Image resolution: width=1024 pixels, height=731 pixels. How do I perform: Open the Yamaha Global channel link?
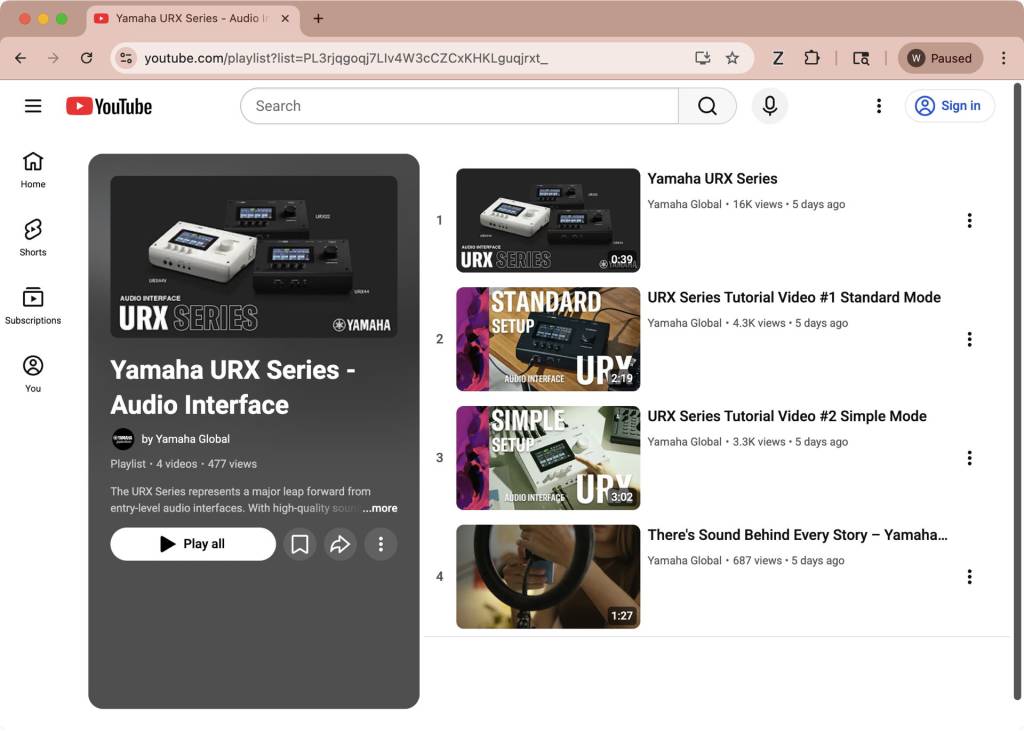(185, 439)
